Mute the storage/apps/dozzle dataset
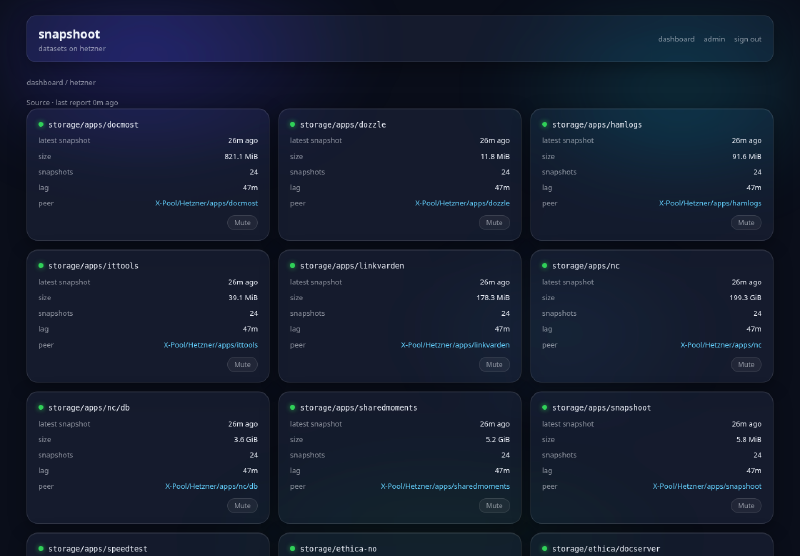800x556 pixels. pos(494,223)
